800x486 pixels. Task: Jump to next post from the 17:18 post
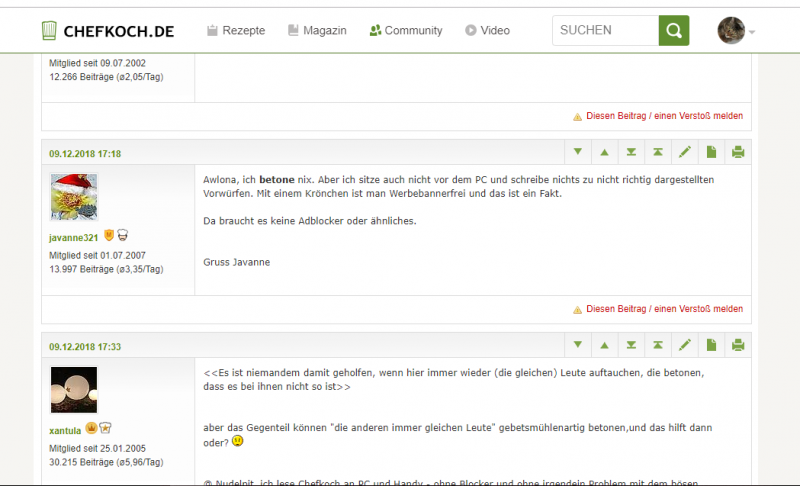tap(577, 153)
